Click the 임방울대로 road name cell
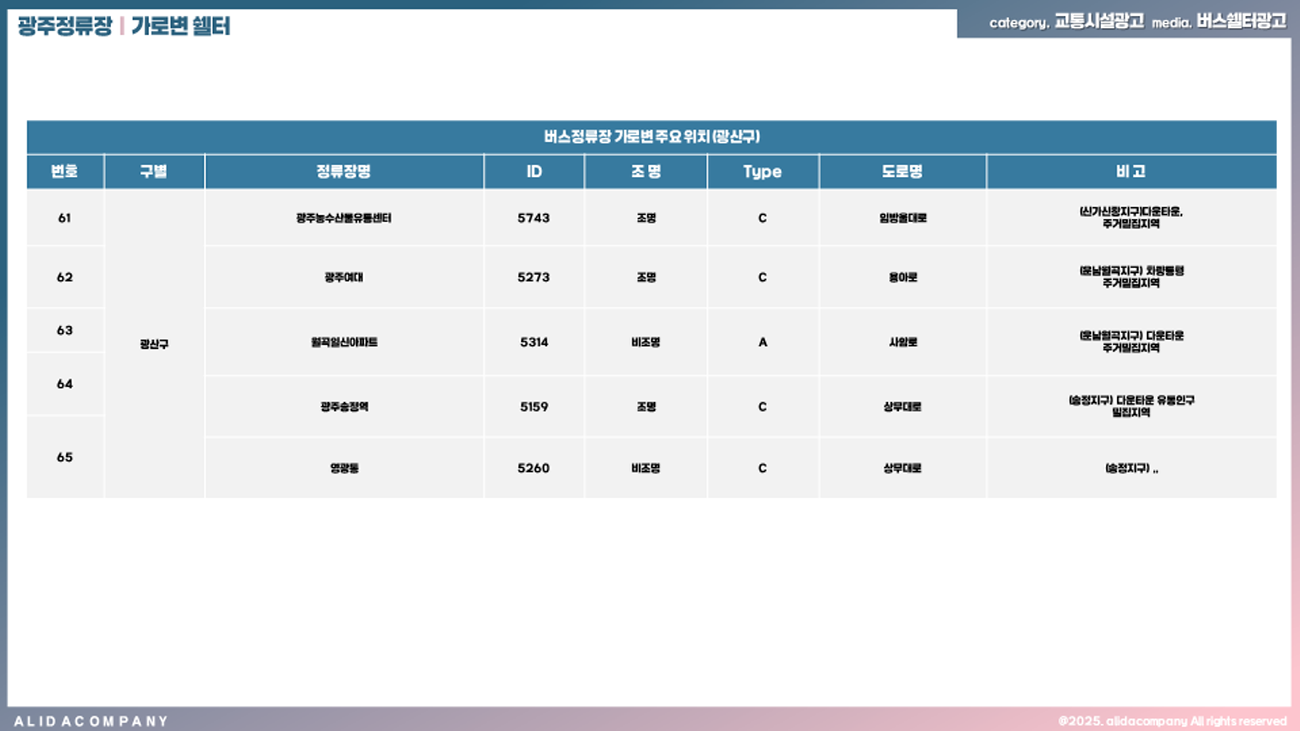The image size is (1300, 731). pos(902,218)
